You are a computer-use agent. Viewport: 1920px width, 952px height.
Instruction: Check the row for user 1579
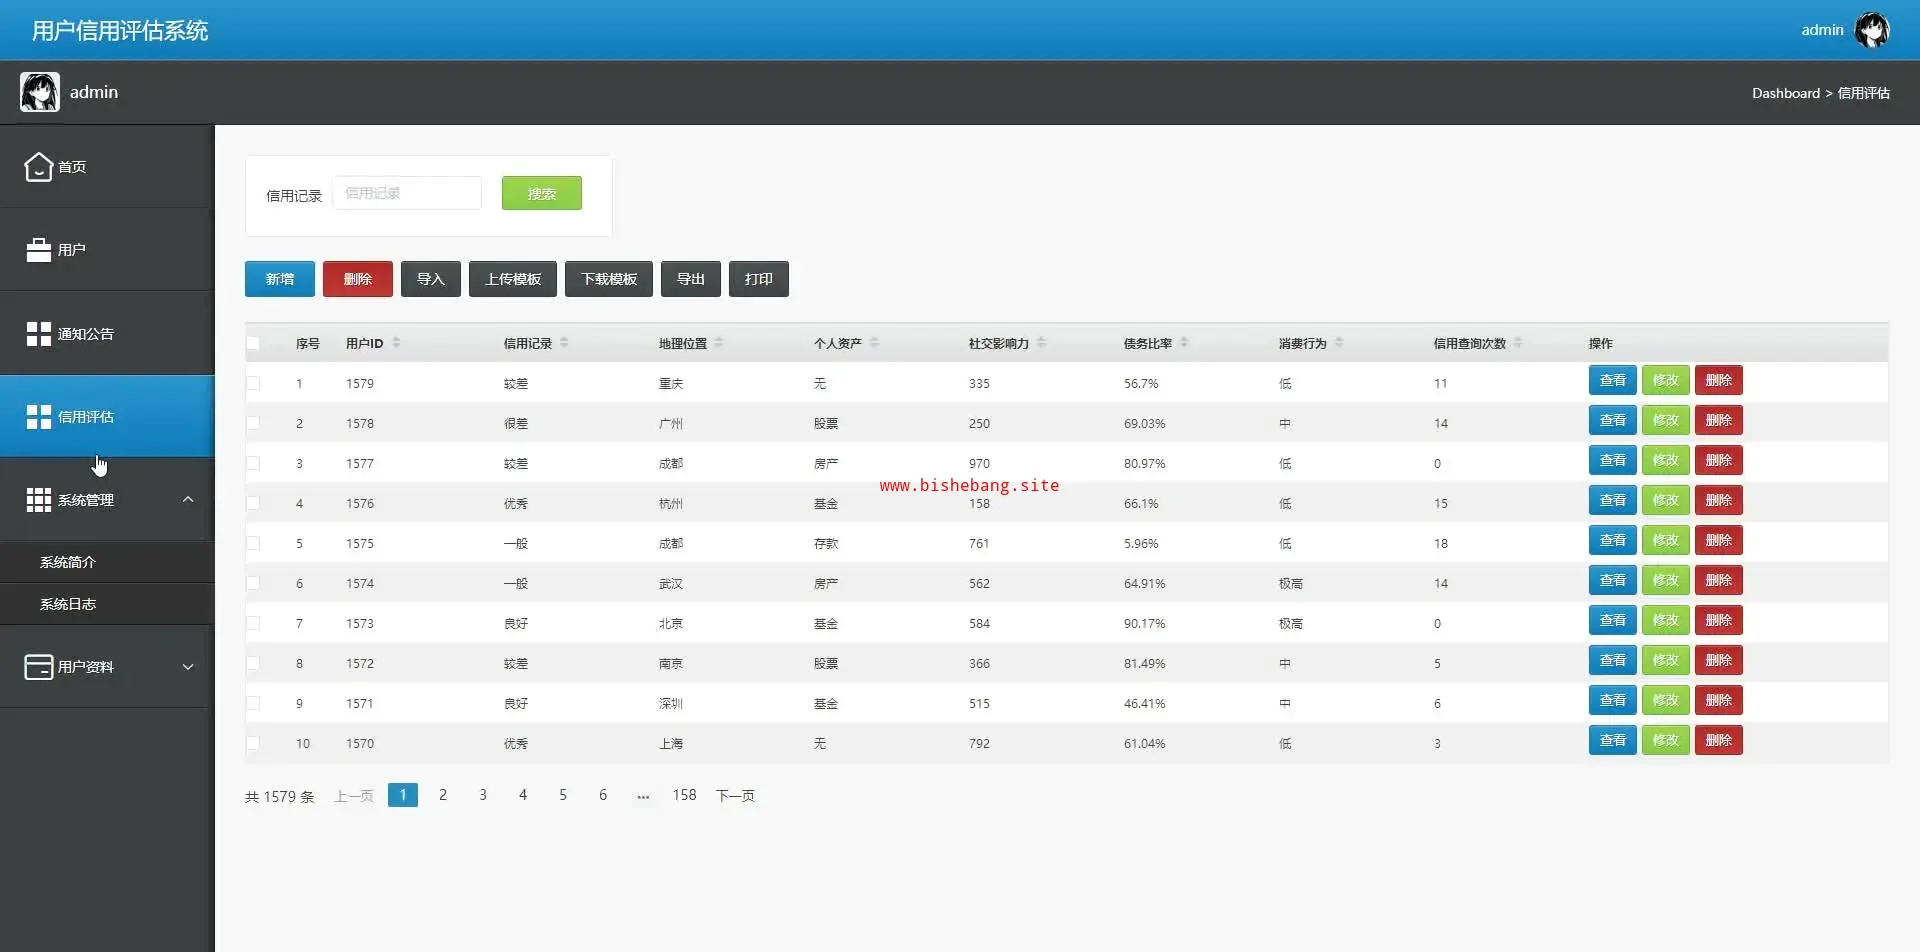[x=253, y=383]
